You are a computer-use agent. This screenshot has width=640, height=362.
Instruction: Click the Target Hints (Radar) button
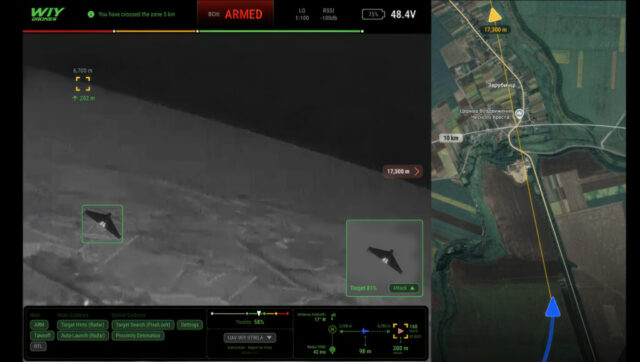point(83,325)
